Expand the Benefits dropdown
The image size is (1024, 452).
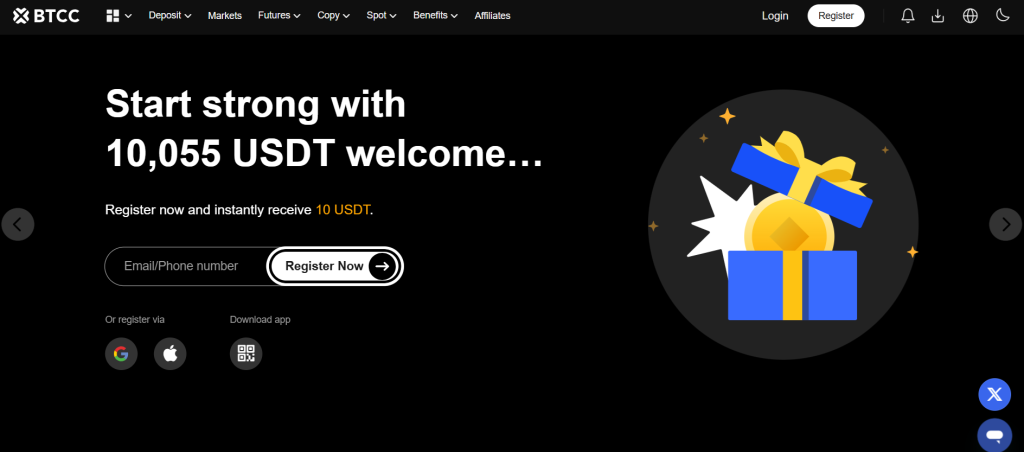click(436, 16)
